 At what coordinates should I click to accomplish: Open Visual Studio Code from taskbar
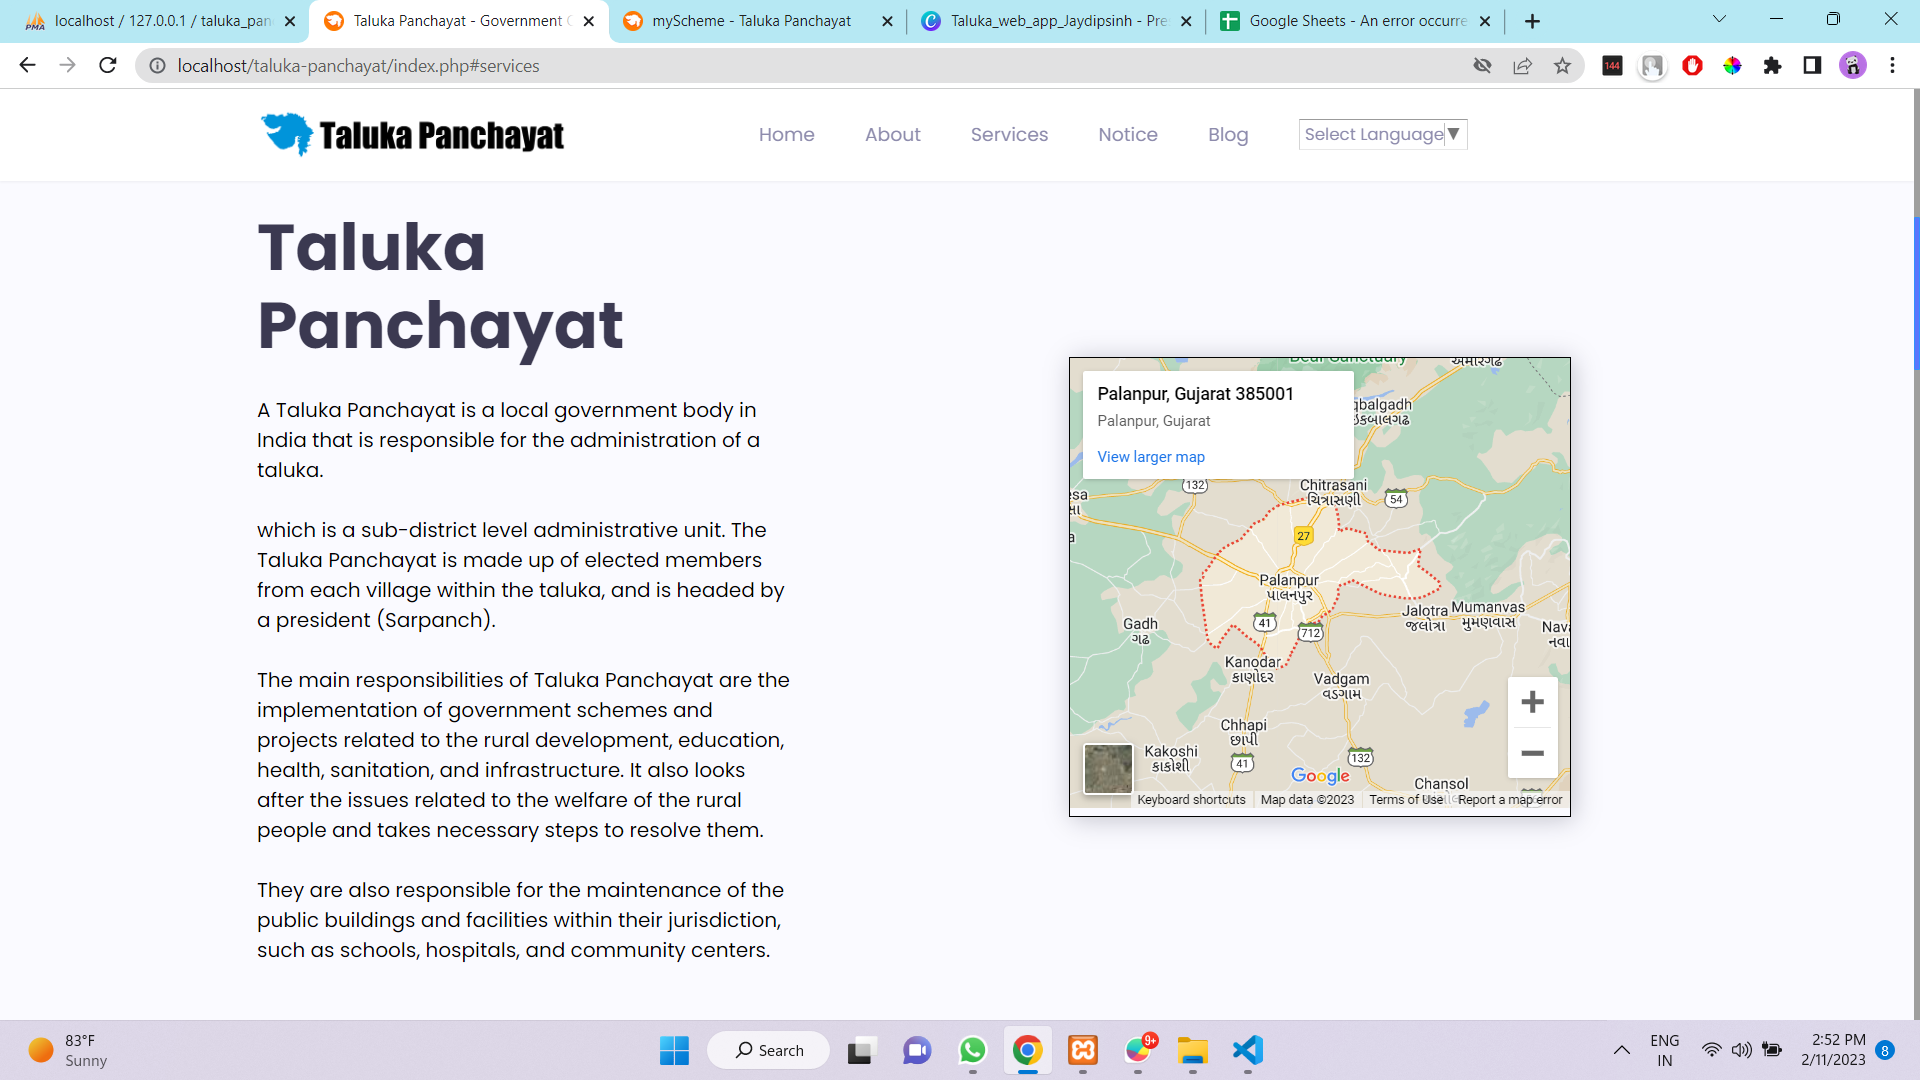[1248, 1050]
